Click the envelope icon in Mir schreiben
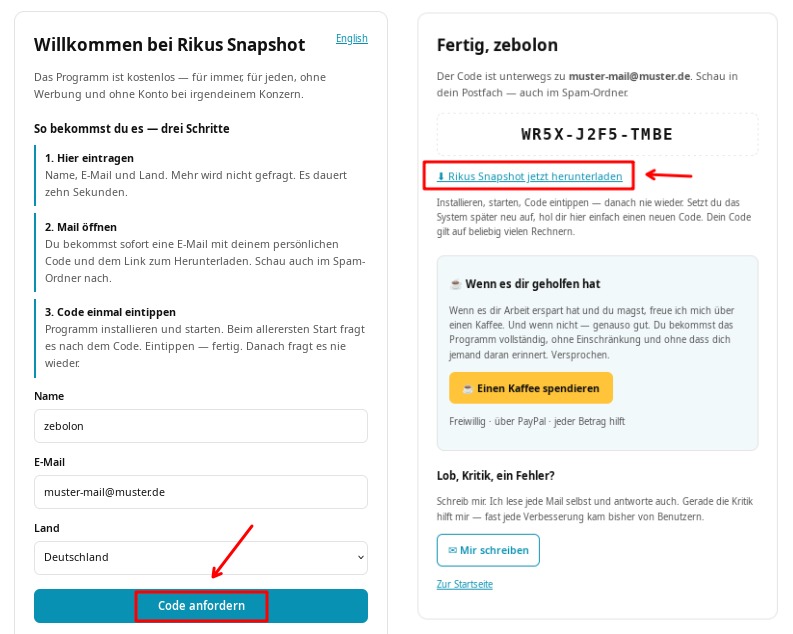 pyautogui.click(x=453, y=550)
